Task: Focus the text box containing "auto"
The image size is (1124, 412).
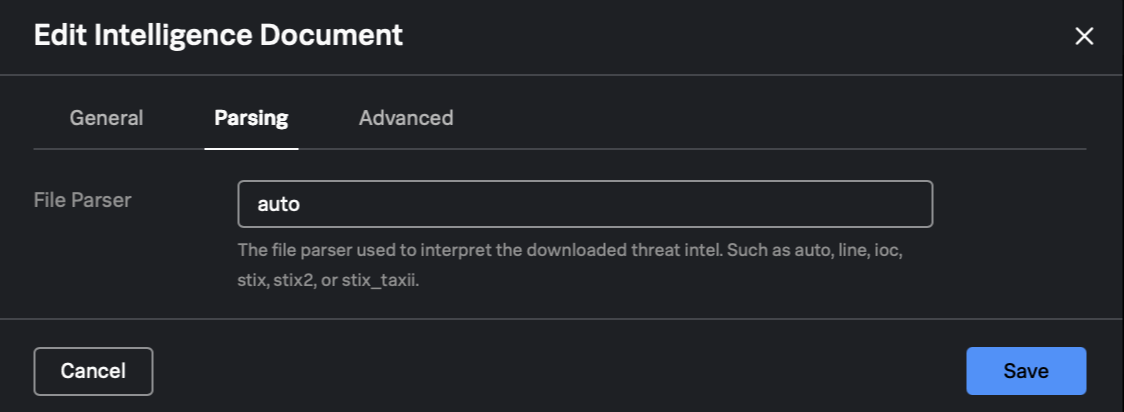Action: [585, 204]
